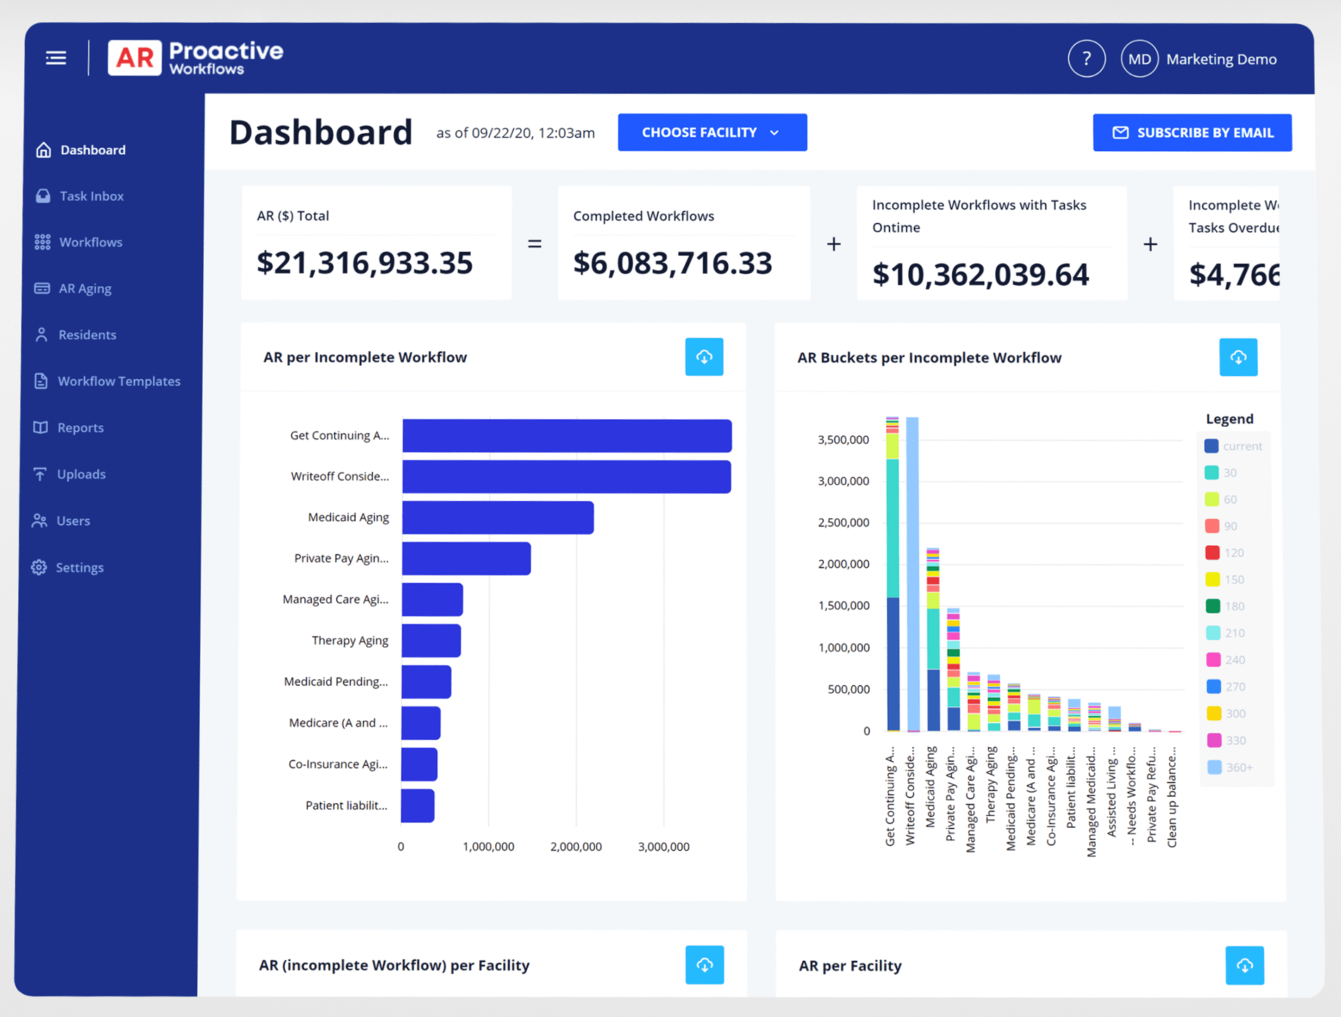Open Users from the sidebar
This screenshot has height=1017, width=1341.
click(73, 521)
